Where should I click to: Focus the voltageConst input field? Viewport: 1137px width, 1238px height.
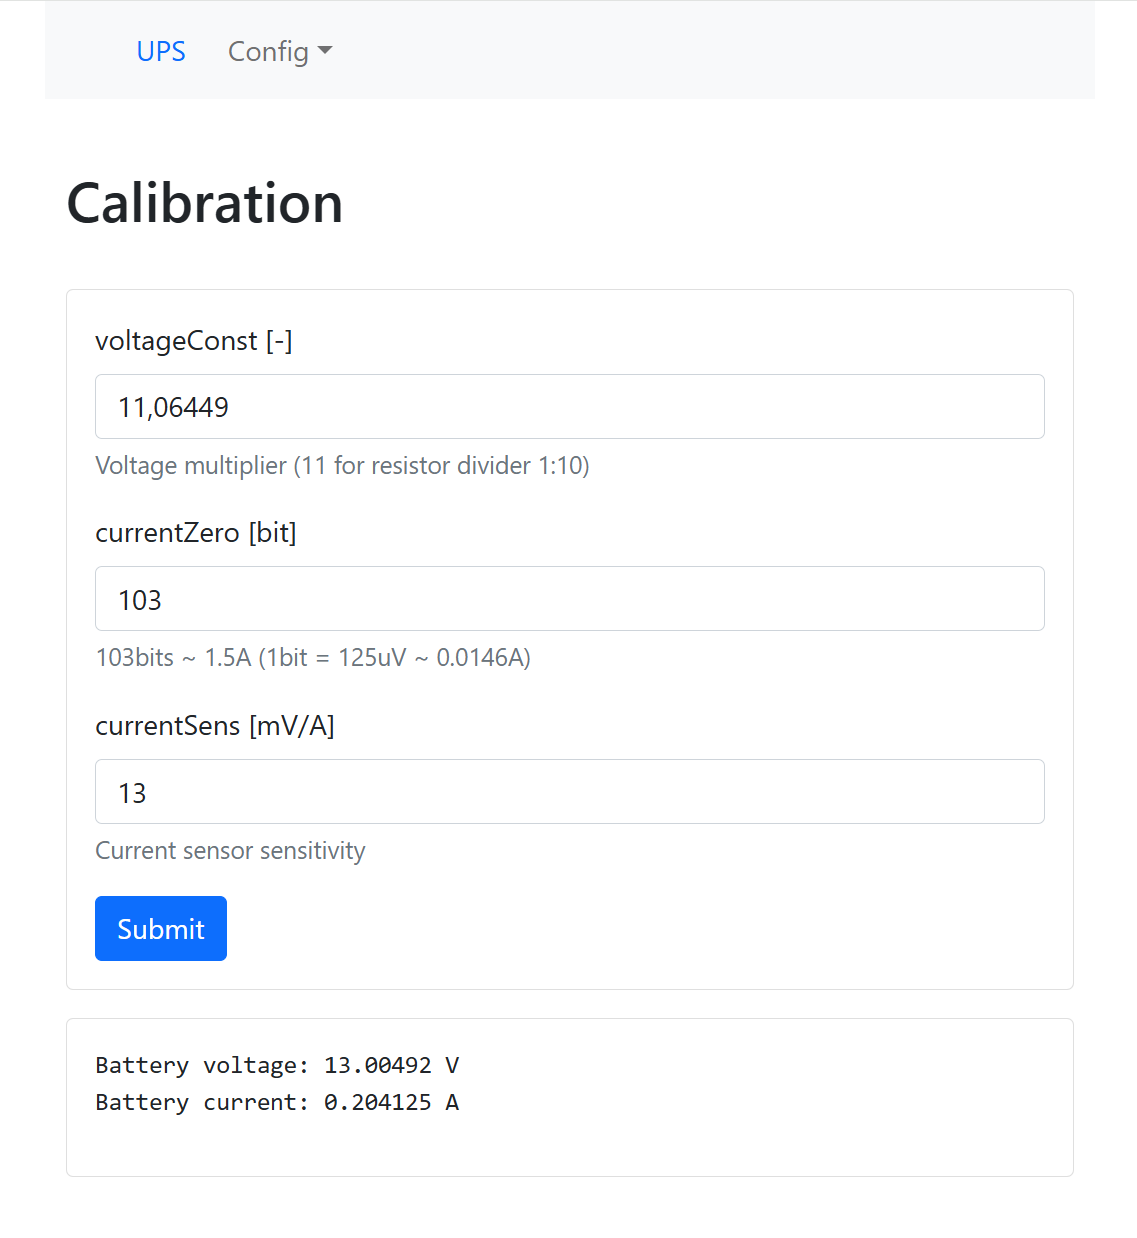point(569,407)
